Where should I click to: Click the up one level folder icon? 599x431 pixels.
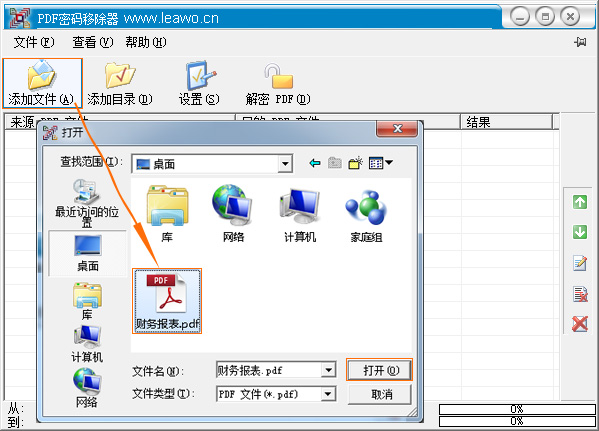click(x=335, y=163)
